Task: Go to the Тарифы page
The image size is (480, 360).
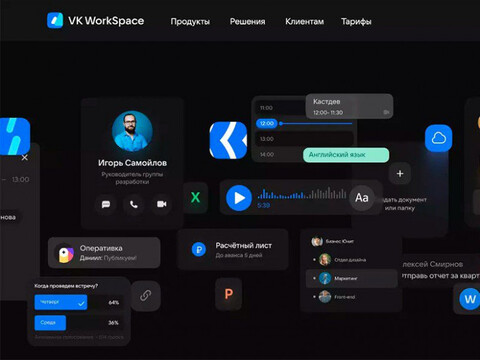Action: [x=356, y=22]
